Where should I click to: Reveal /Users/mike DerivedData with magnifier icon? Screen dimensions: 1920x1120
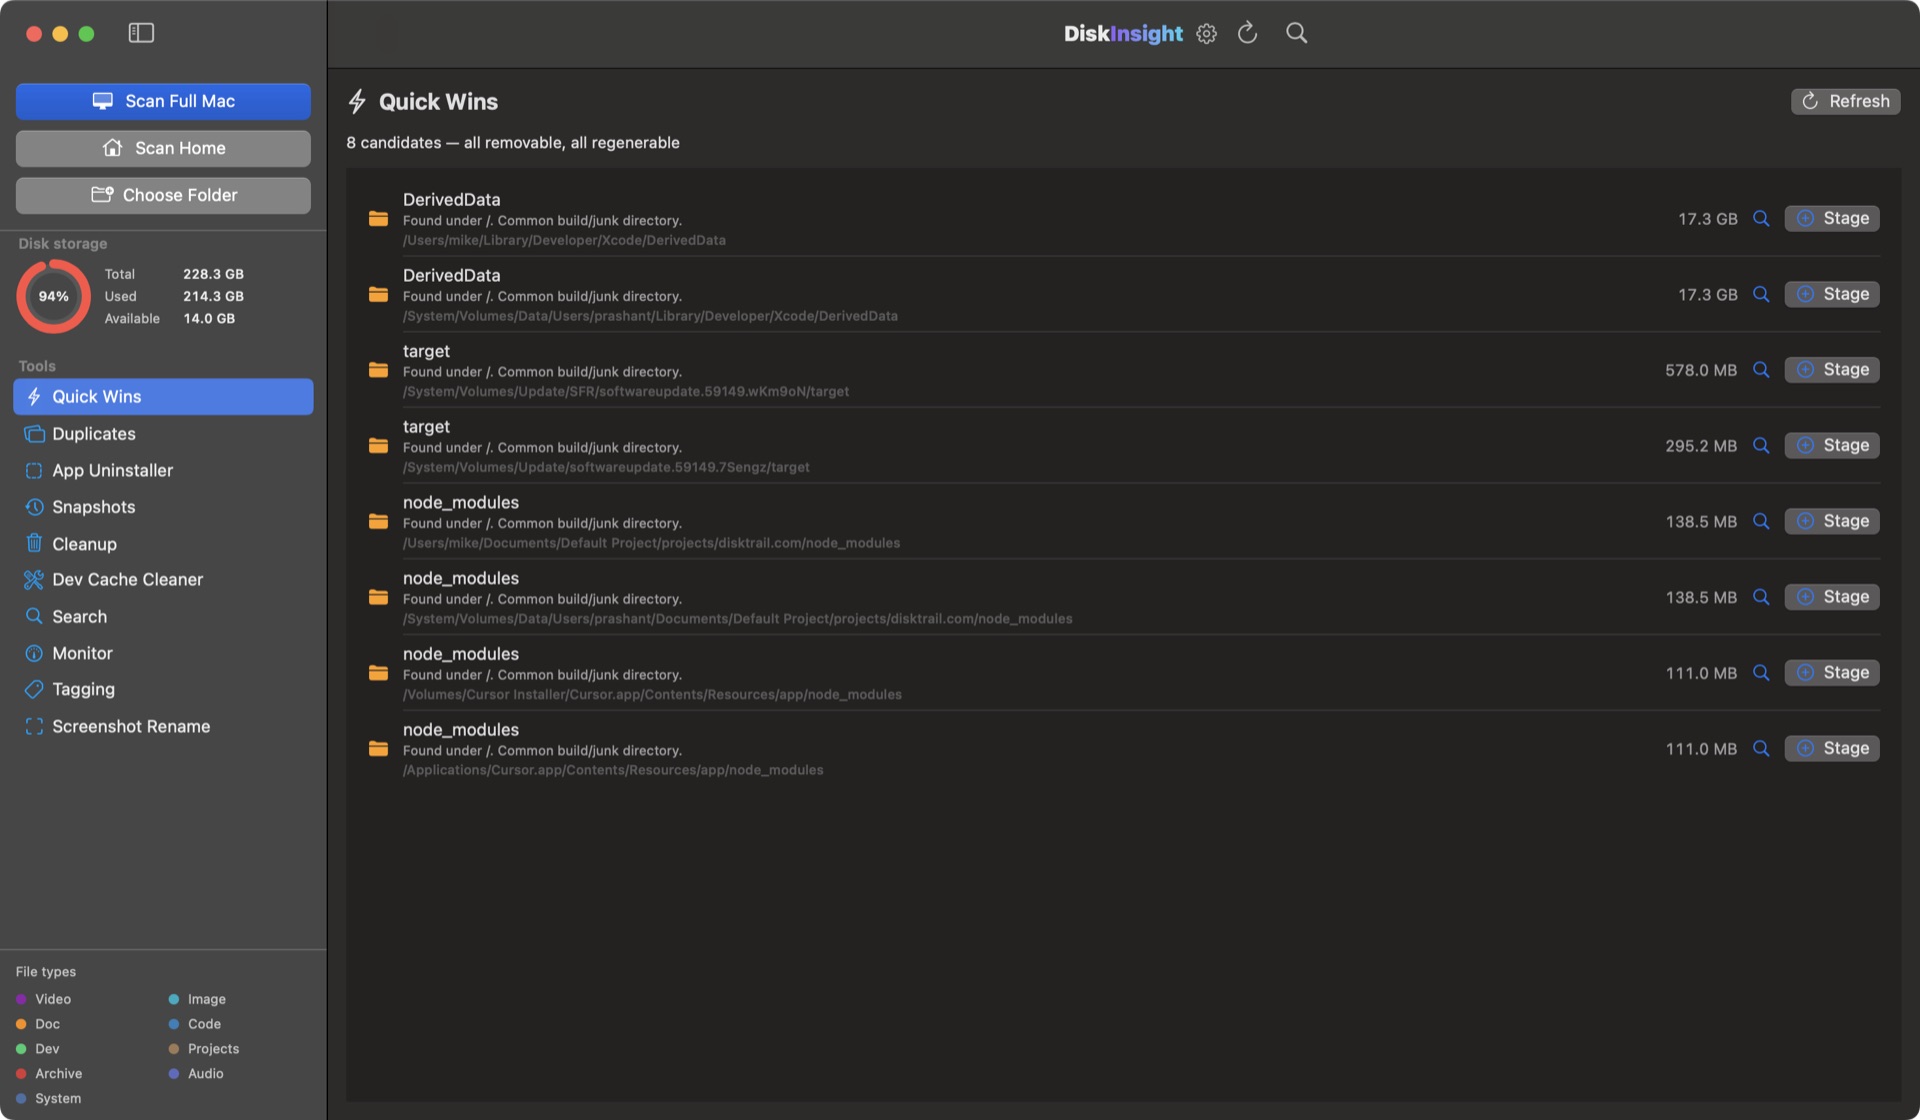click(x=1761, y=218)
